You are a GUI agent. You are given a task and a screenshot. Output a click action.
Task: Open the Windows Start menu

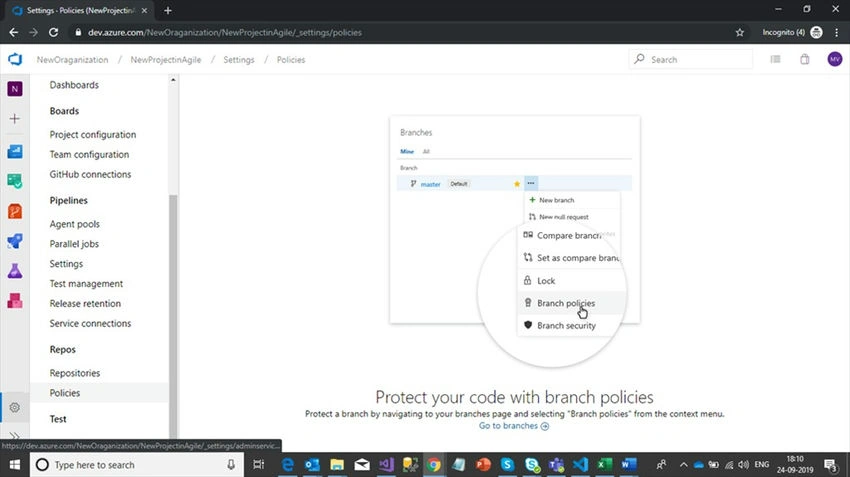point(15,465)
